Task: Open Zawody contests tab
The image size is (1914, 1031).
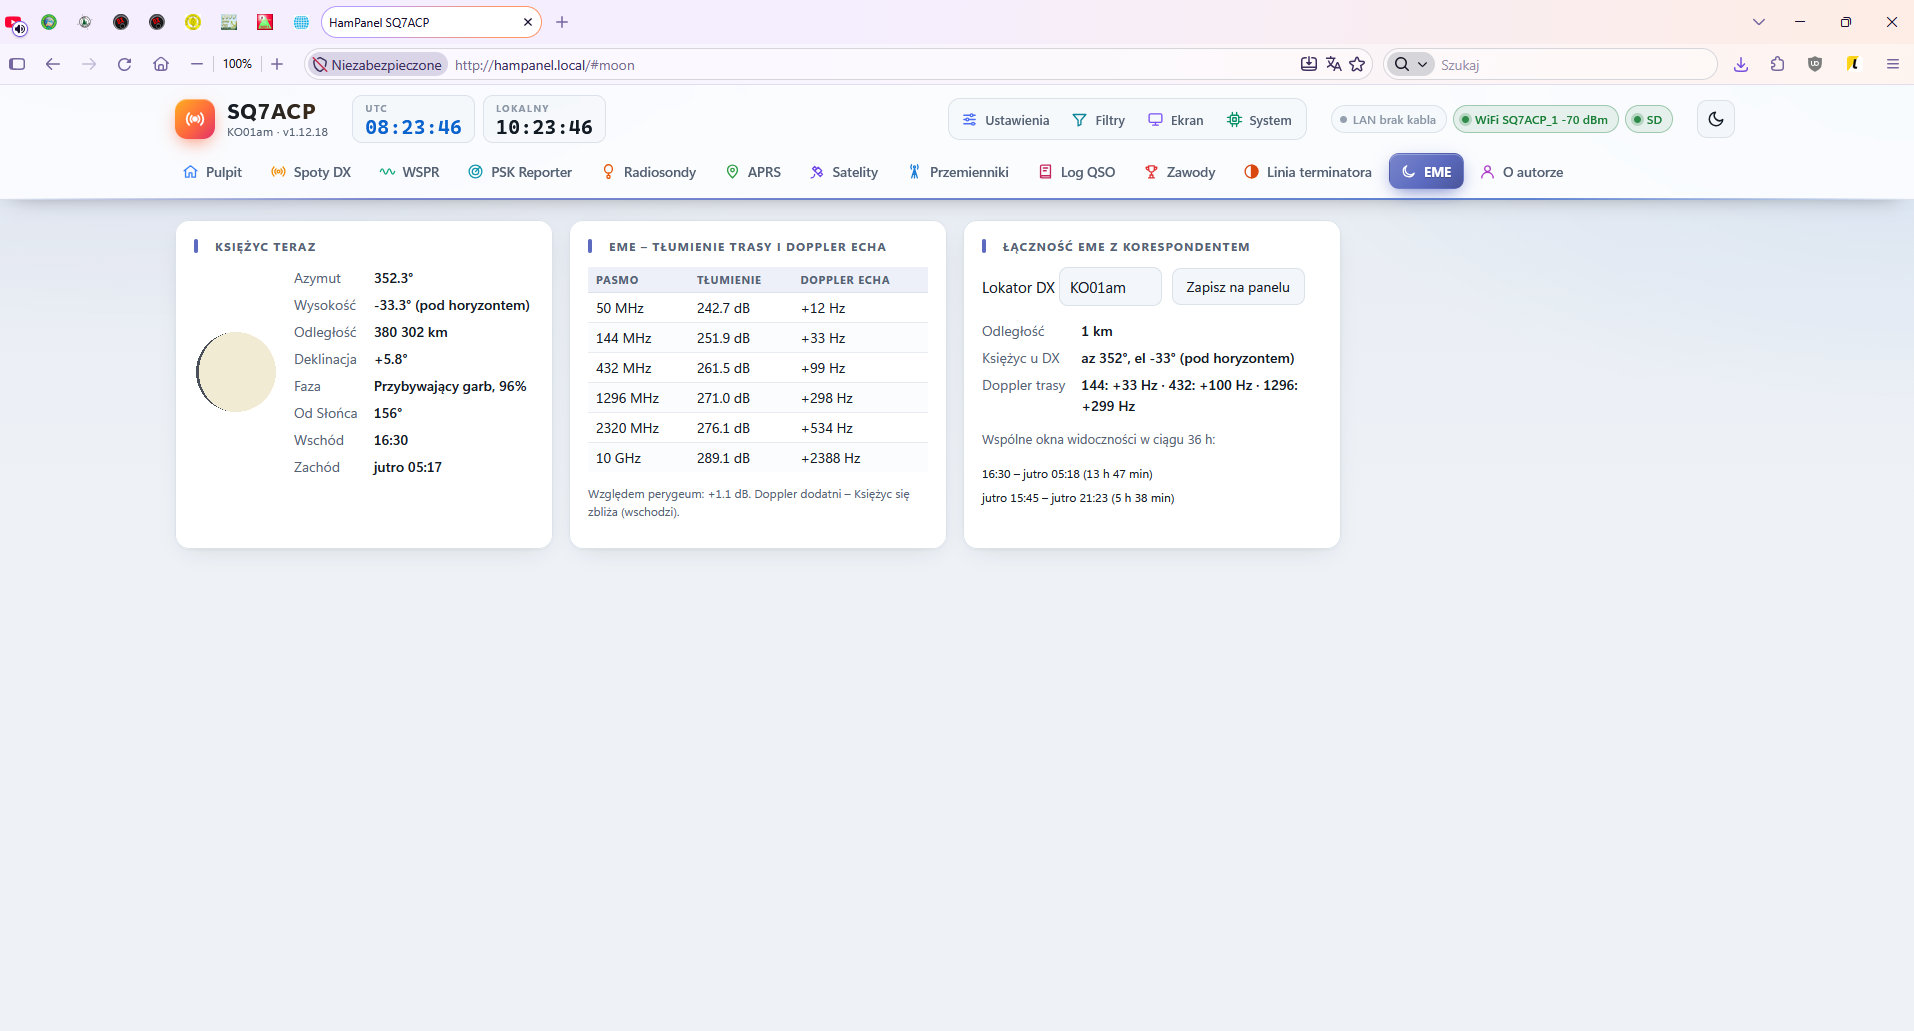Action: tap(1180, 172)
